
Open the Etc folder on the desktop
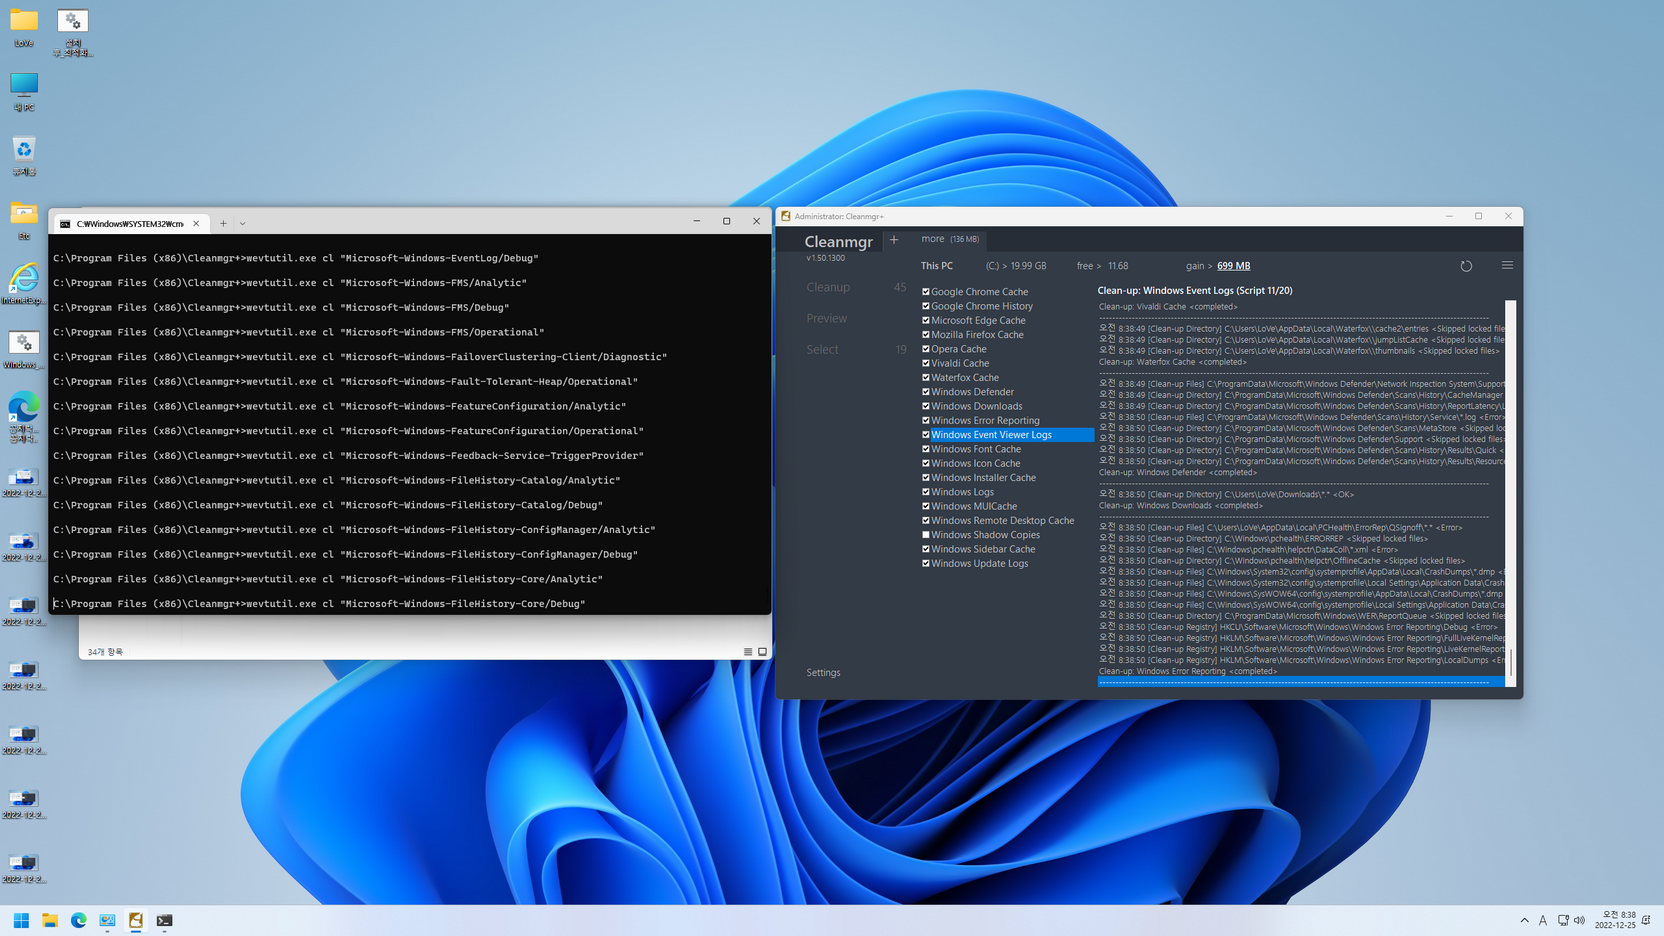24,220
